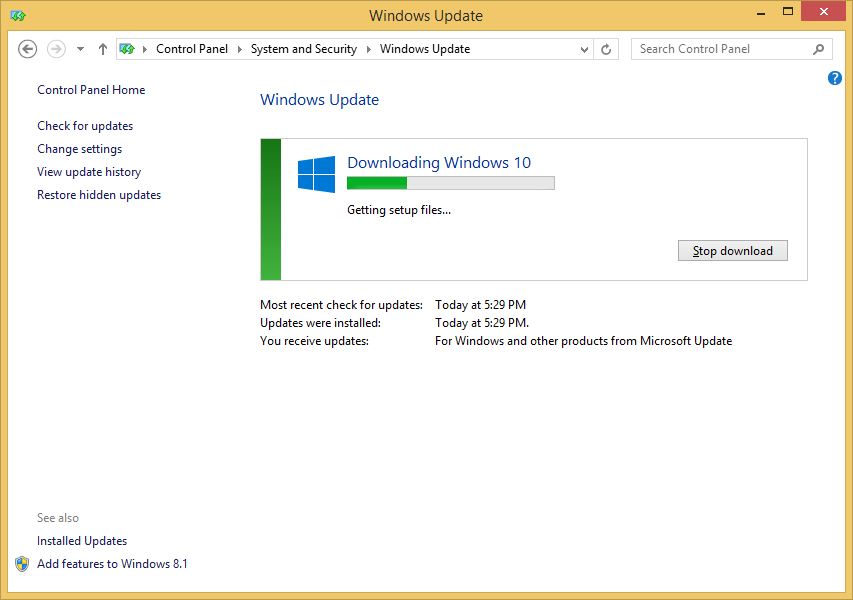This screenshot has height=600, width=853.
Task: Open Installed Updates link
Action: pyautogui.click(x=82, y=541)
